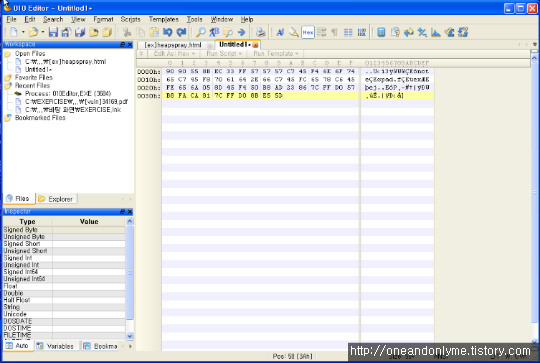Open the Run Script dropdown
Screen dimensions: 540x363
(x=224, y=54)
